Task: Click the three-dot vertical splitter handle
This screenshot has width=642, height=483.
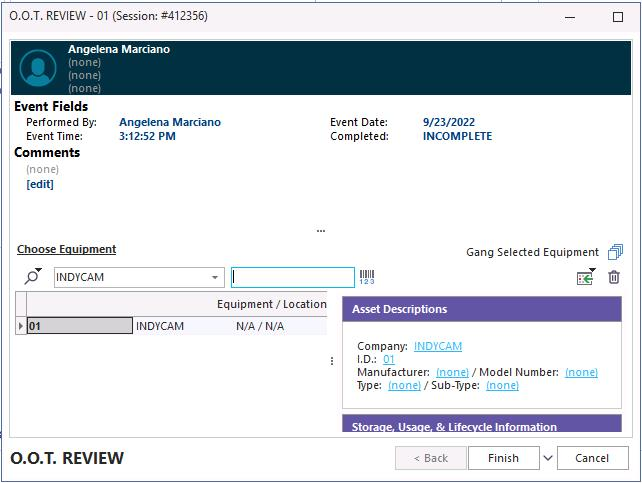Action: coord(332,361)
